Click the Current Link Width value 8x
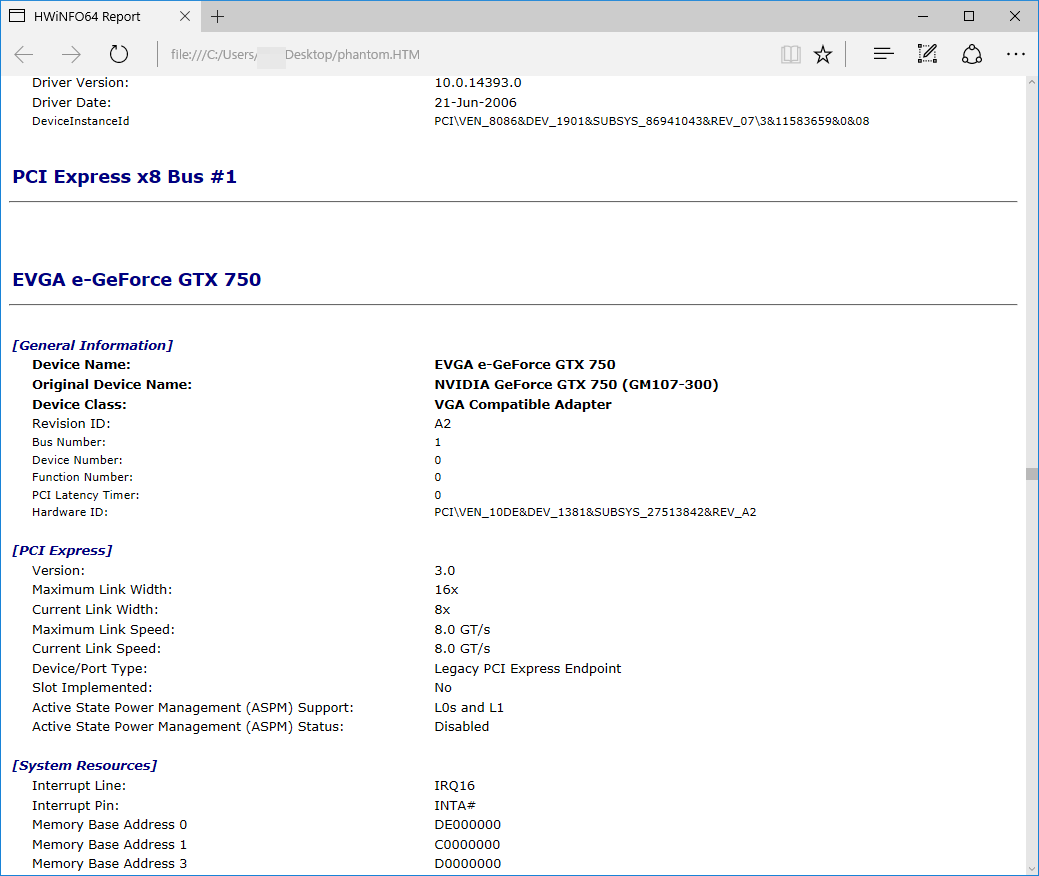This screenshot has height=876, width=1039. pyautogui.click(x=443, y=610)
